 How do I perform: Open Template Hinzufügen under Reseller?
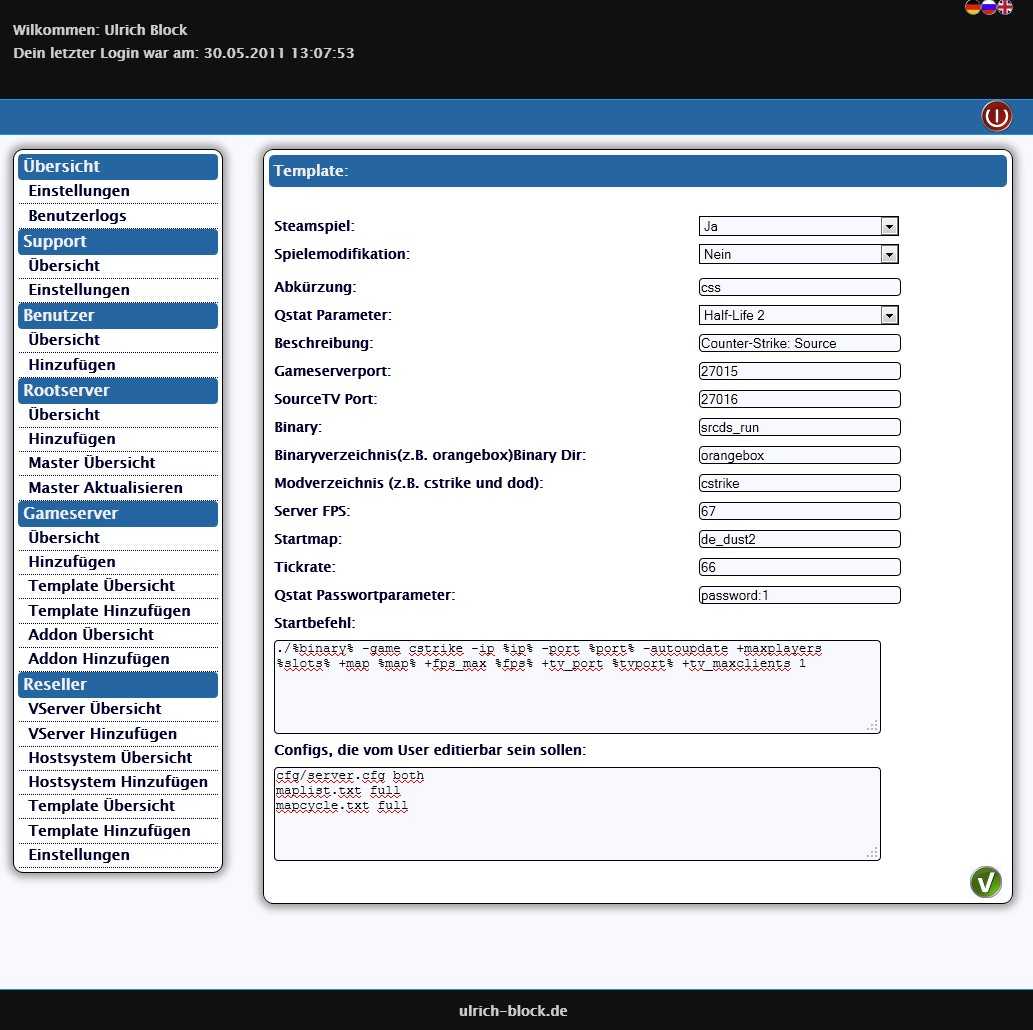[109, 831]
